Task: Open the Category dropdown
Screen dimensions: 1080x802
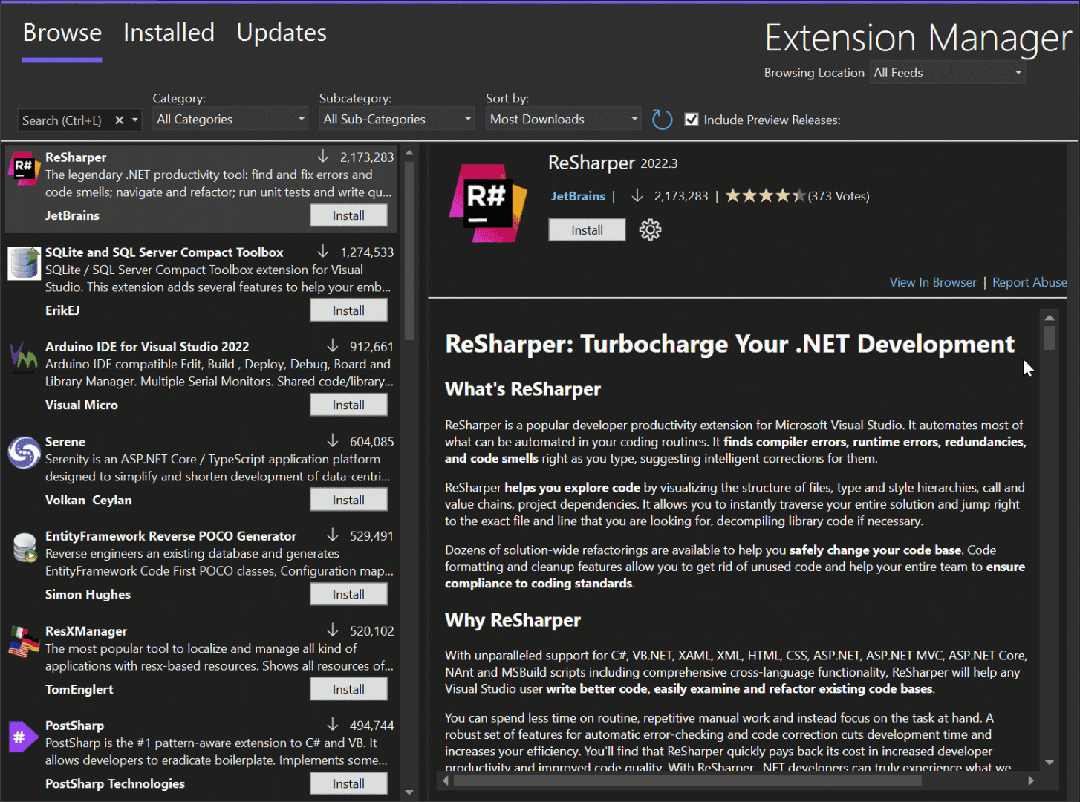Action: click(230, 119)
